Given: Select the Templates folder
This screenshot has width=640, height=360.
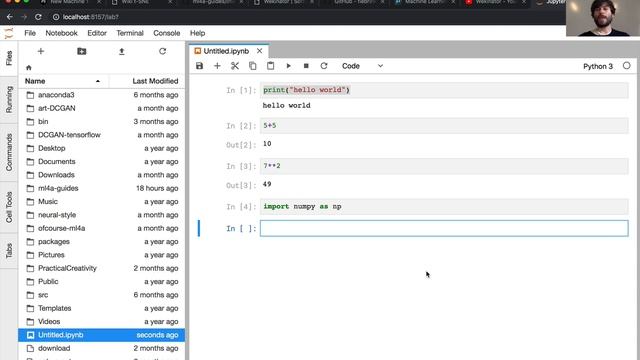Looking at the screenshot, I should (101, 308).
